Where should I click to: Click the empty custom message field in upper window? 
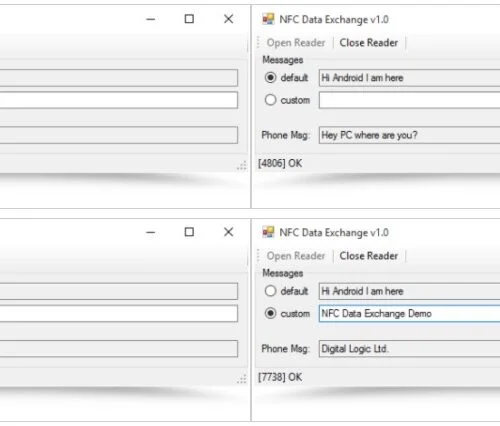pyautogui.click(x=409, y=100)
